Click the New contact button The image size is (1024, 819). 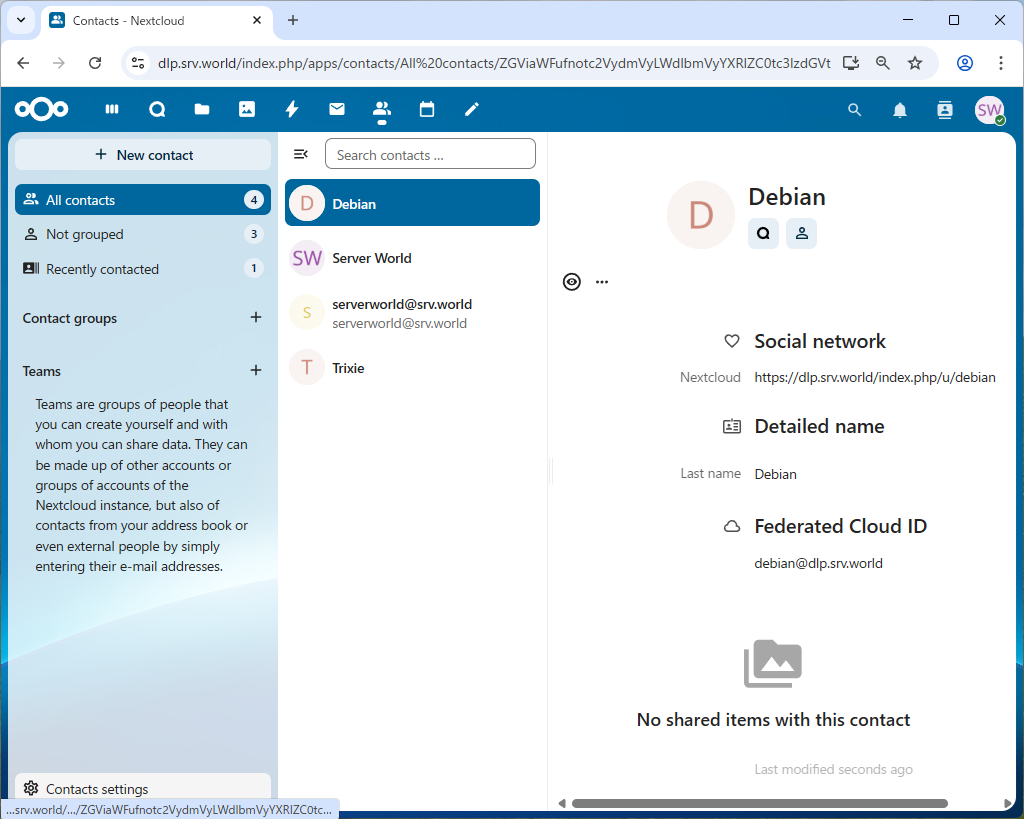pyautogui.click(x=143, y=155)
